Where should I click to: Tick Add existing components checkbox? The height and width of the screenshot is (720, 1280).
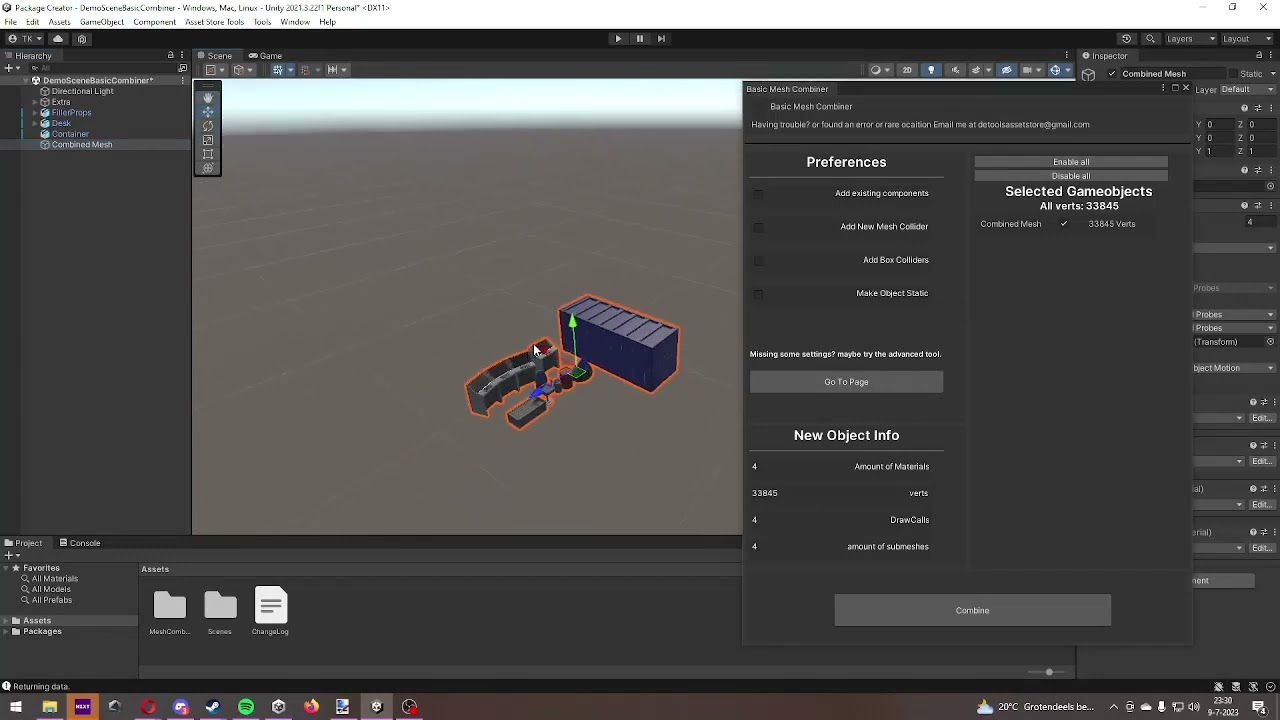point(757,194)
